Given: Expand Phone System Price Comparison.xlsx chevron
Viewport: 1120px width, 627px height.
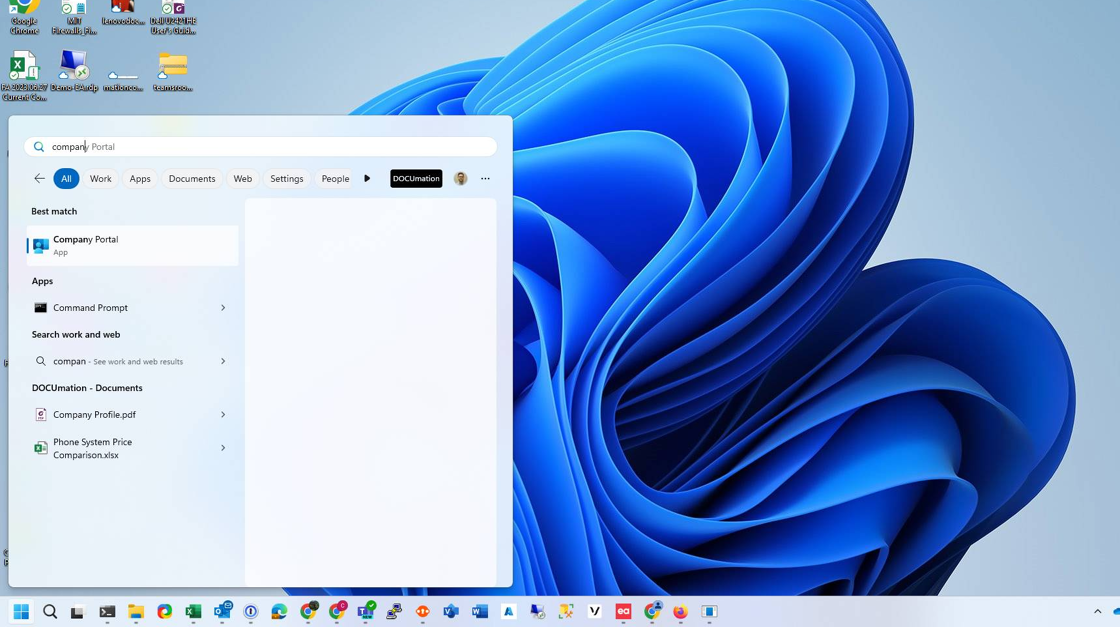Looking at the screenshot, I should coord(223,448).
